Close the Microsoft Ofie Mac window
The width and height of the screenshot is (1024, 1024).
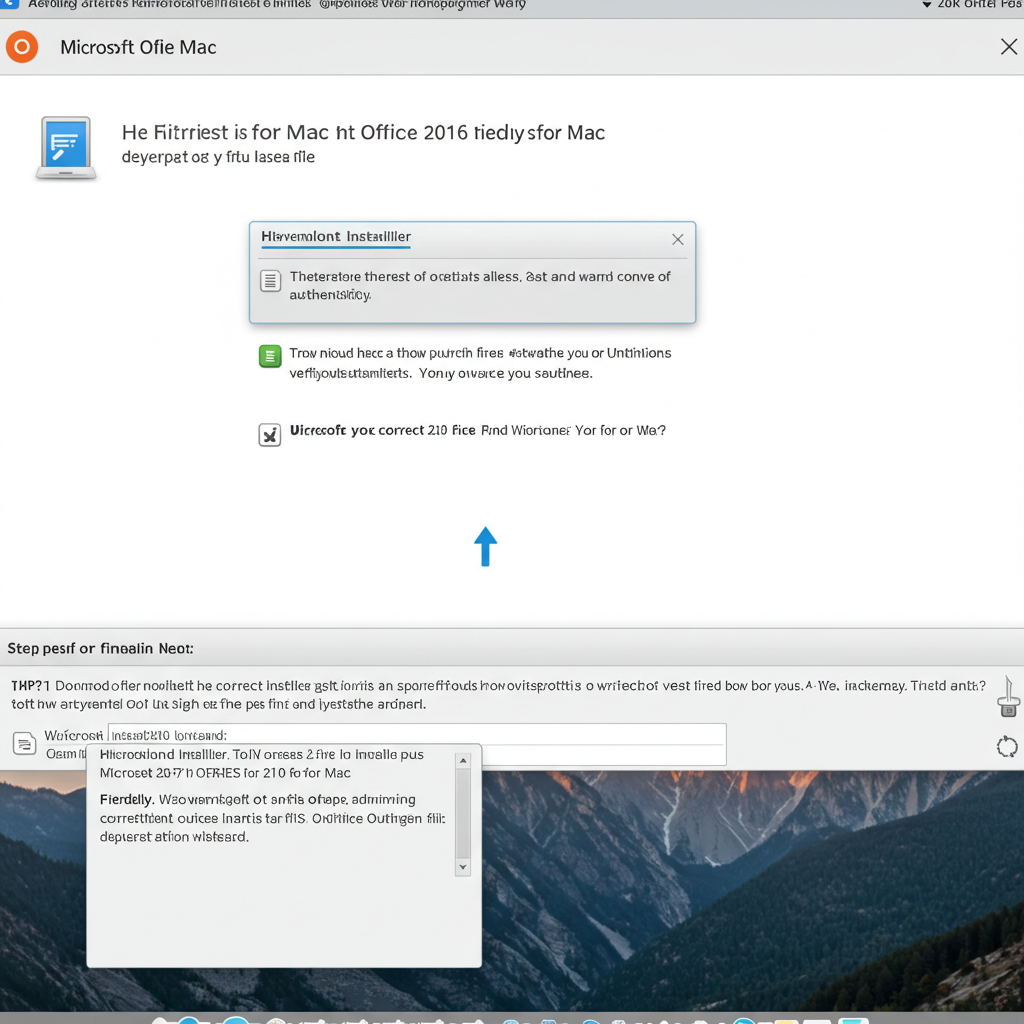(1008, 46)
